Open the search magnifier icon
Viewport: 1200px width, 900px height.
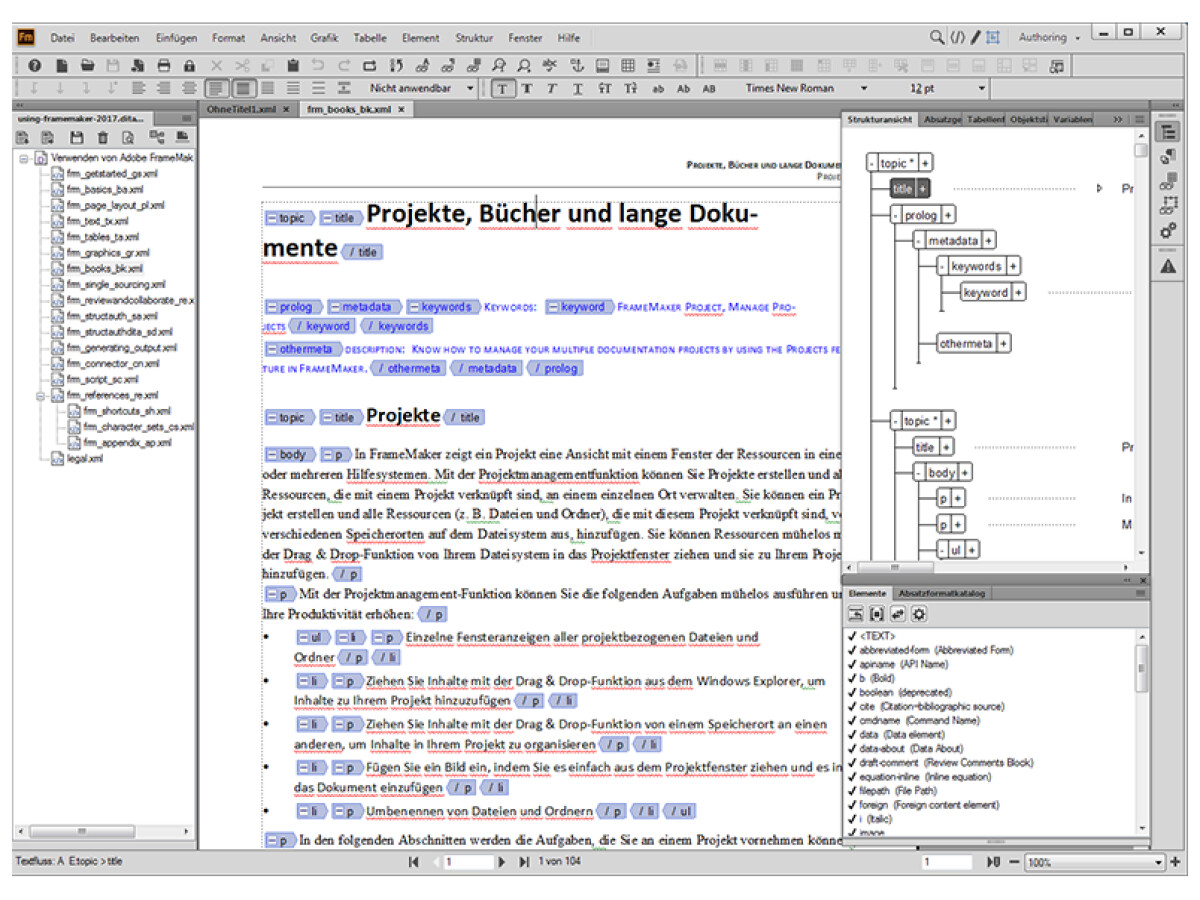coord(936,38)
